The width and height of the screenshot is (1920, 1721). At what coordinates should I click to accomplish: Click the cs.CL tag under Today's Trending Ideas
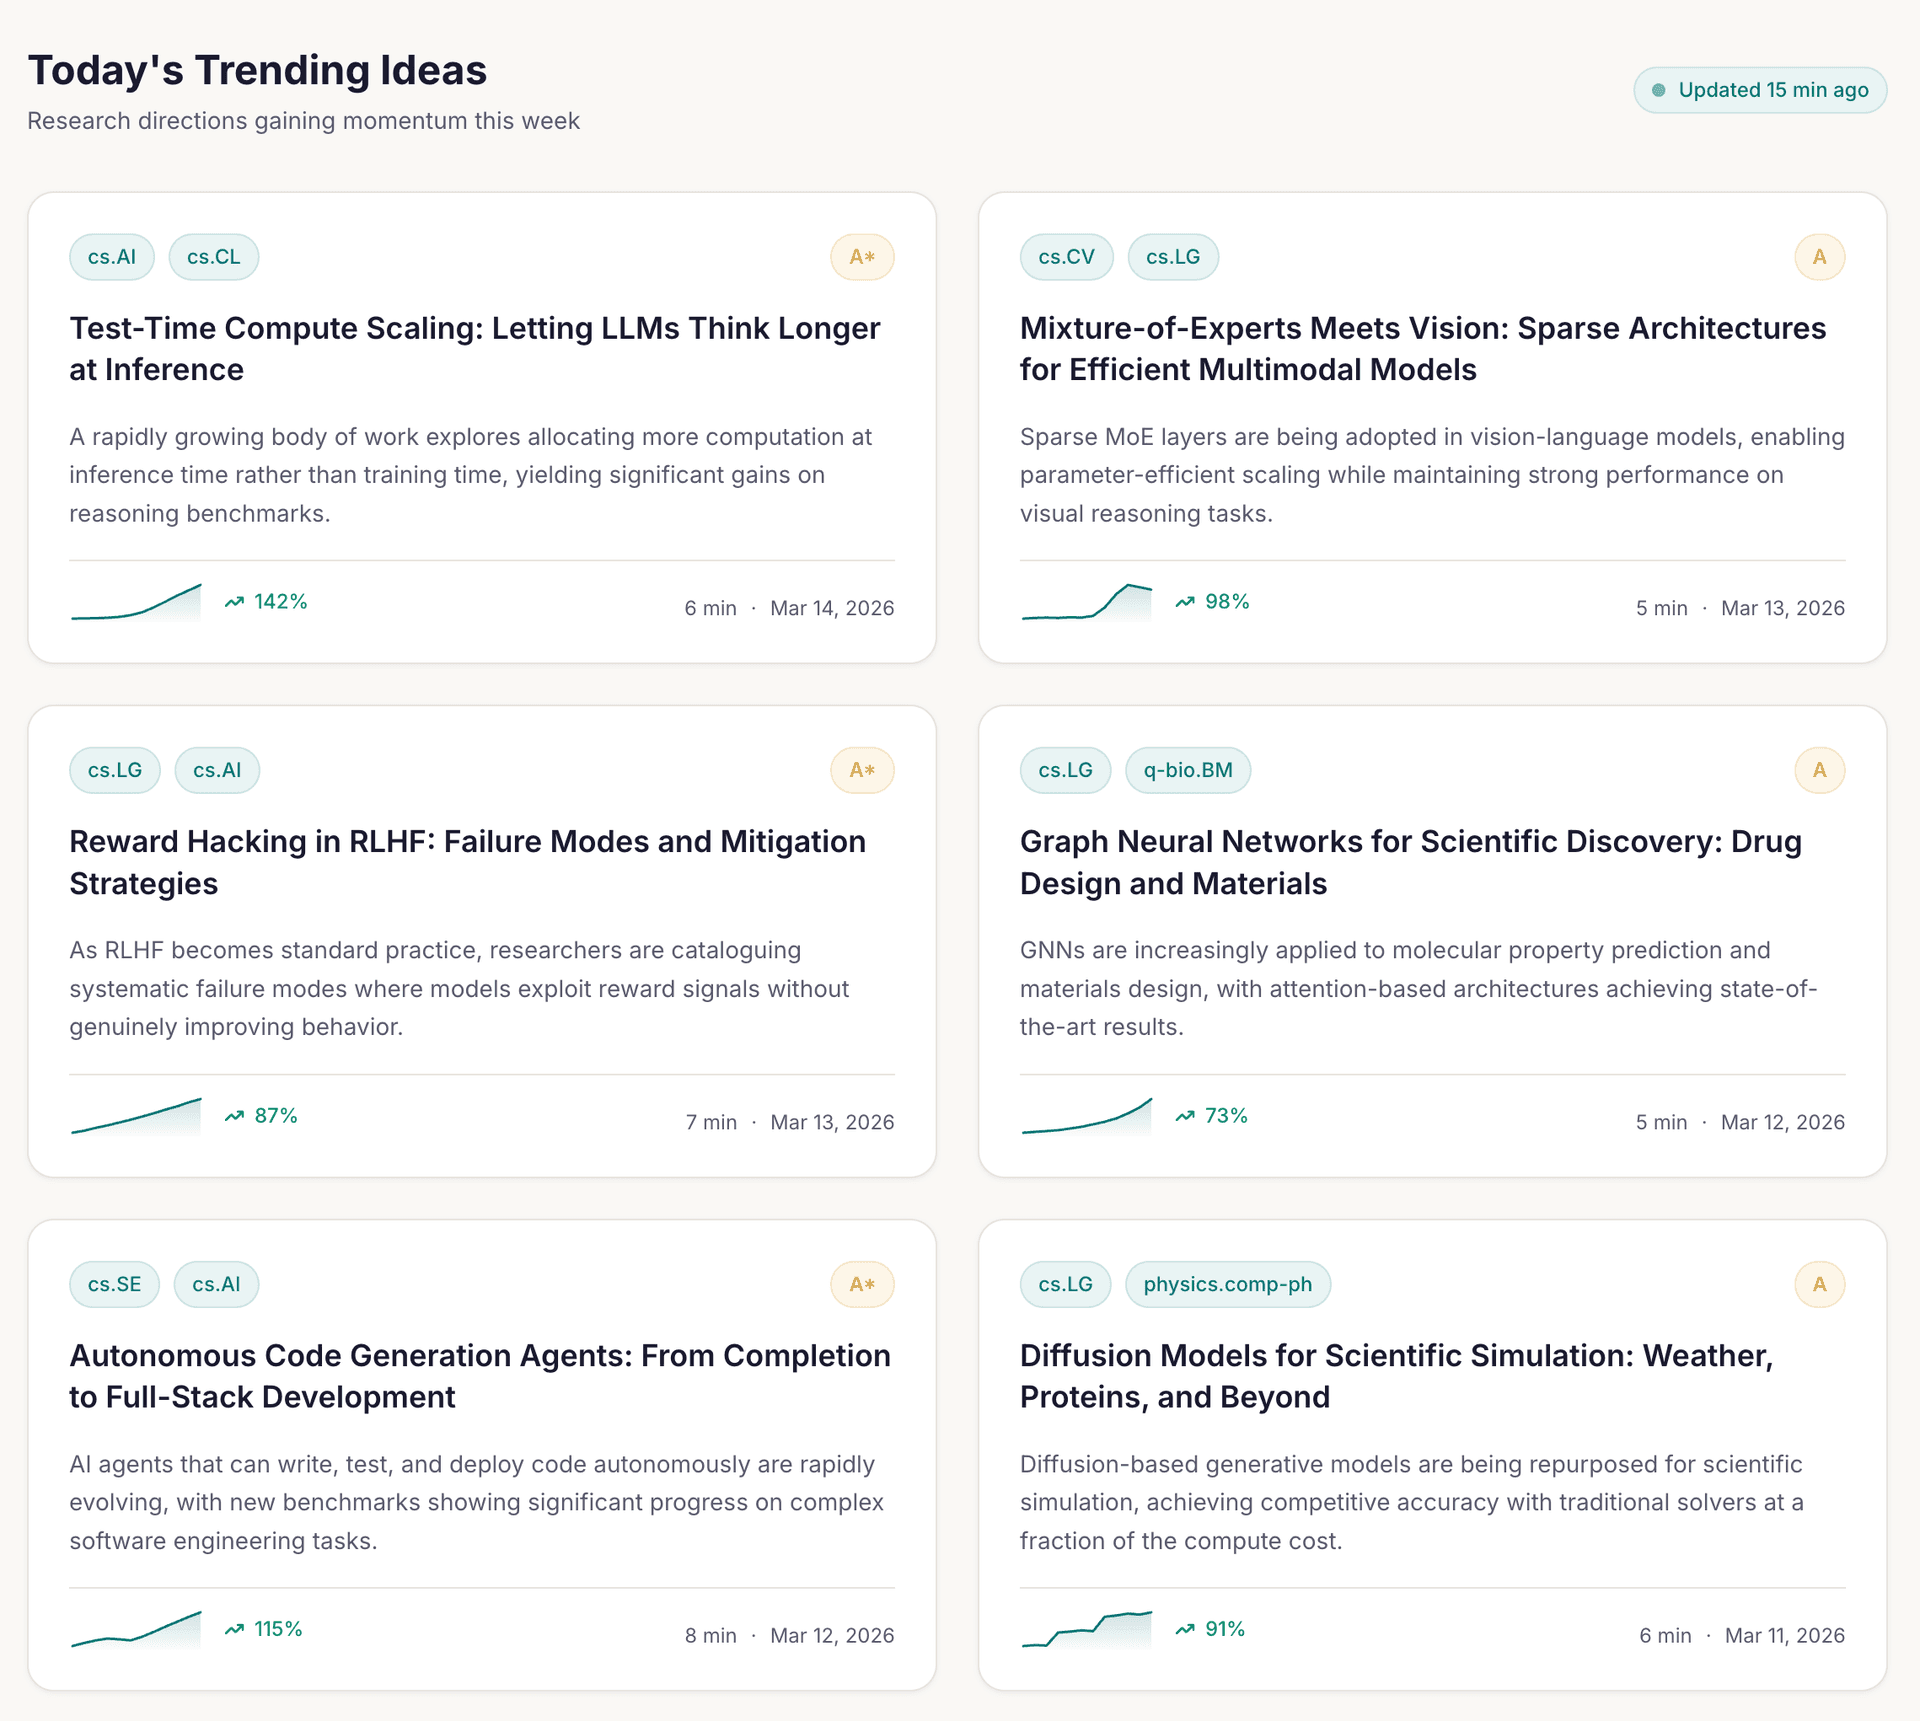pos(213,257)
